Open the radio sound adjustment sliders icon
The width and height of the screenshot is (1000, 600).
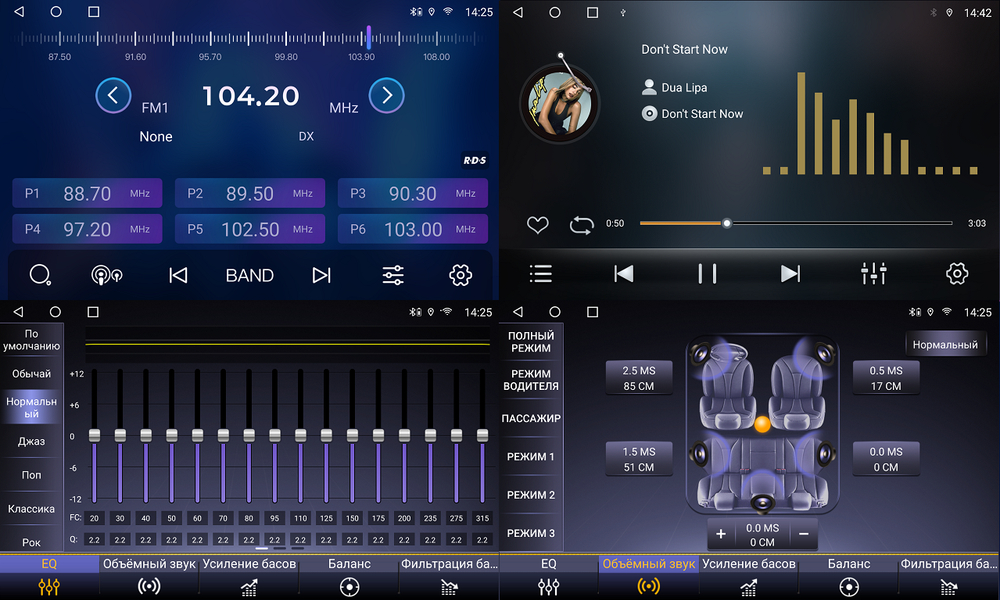392,274
